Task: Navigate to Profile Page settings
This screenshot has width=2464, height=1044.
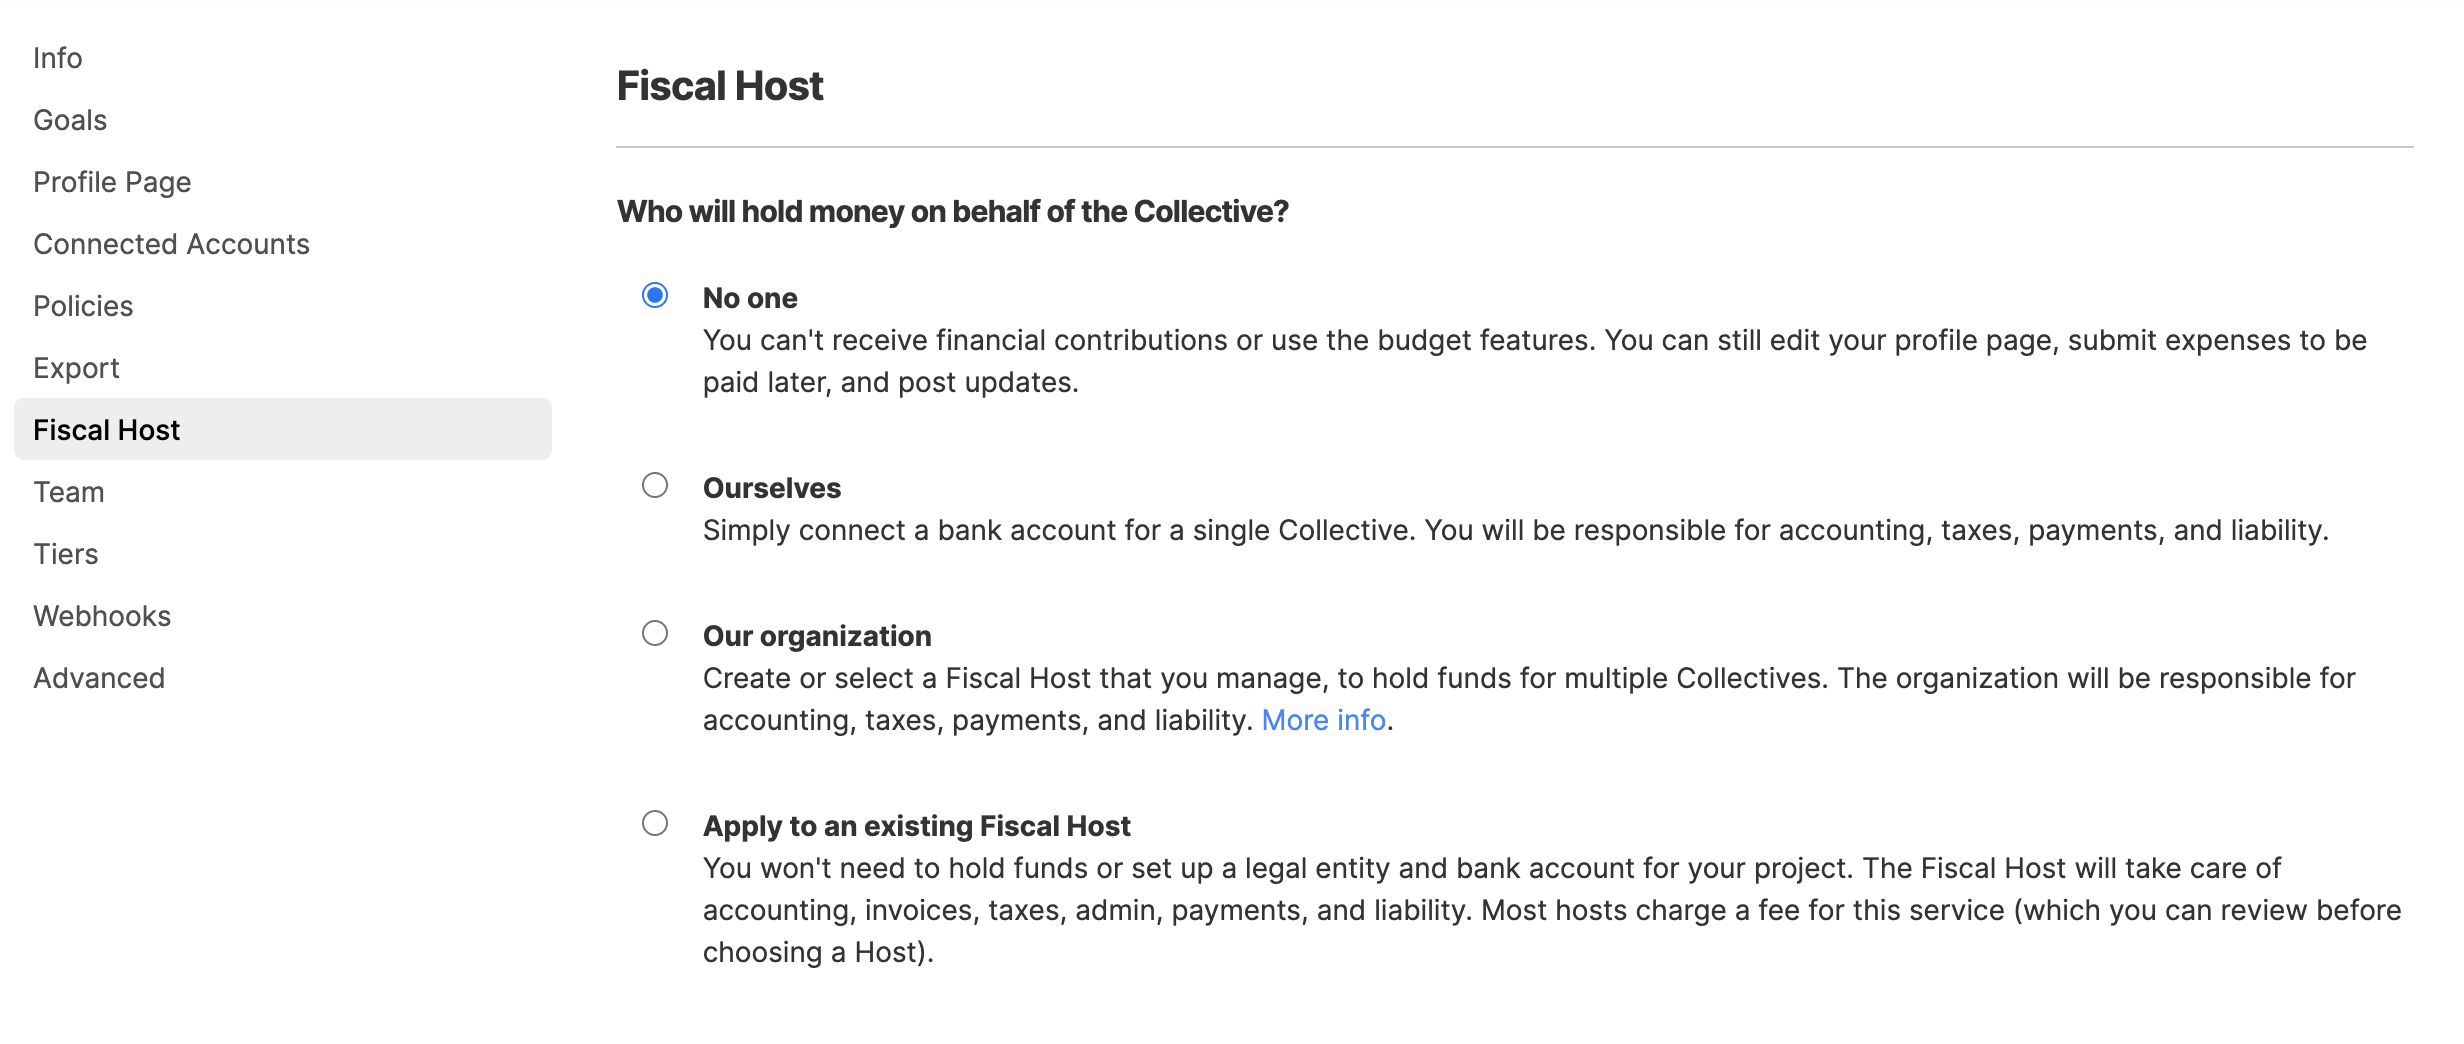Action: point(112,182)
